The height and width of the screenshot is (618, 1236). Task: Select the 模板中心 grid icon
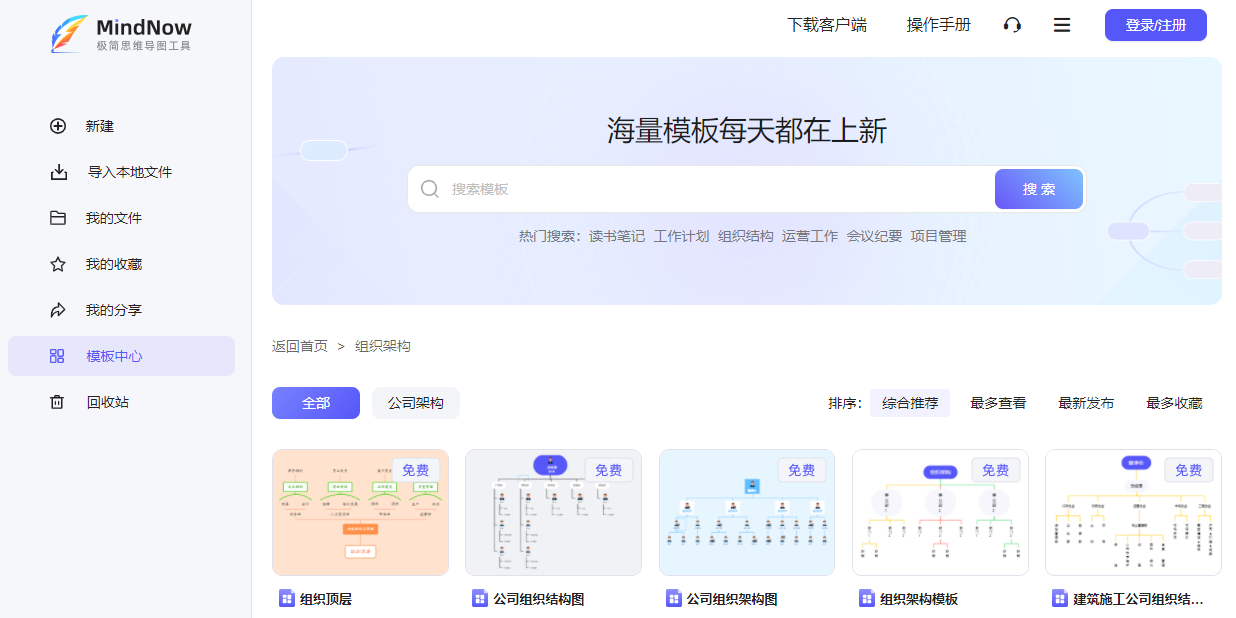click(x=57, y=356)
